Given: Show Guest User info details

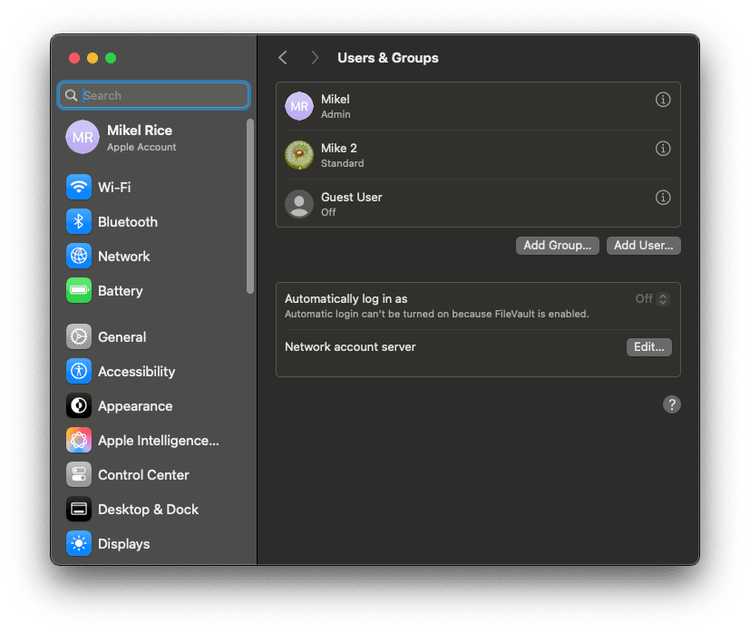Looking at the screenshot, I should (x=662, y=198).
